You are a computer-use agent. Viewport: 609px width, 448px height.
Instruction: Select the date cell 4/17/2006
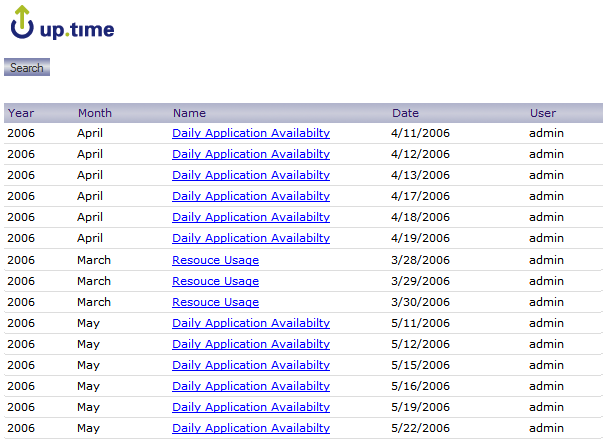pos(420,196)
